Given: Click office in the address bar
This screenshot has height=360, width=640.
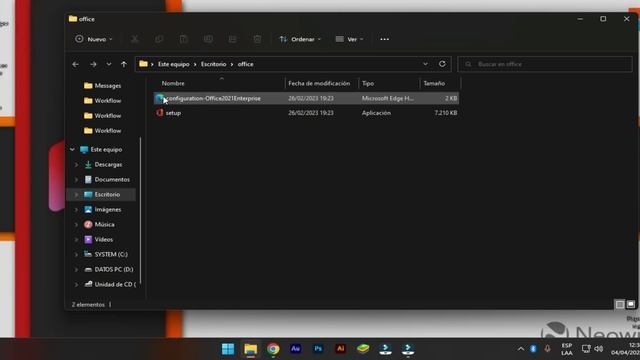Looking at the screenshot, I should coord(246,64).
